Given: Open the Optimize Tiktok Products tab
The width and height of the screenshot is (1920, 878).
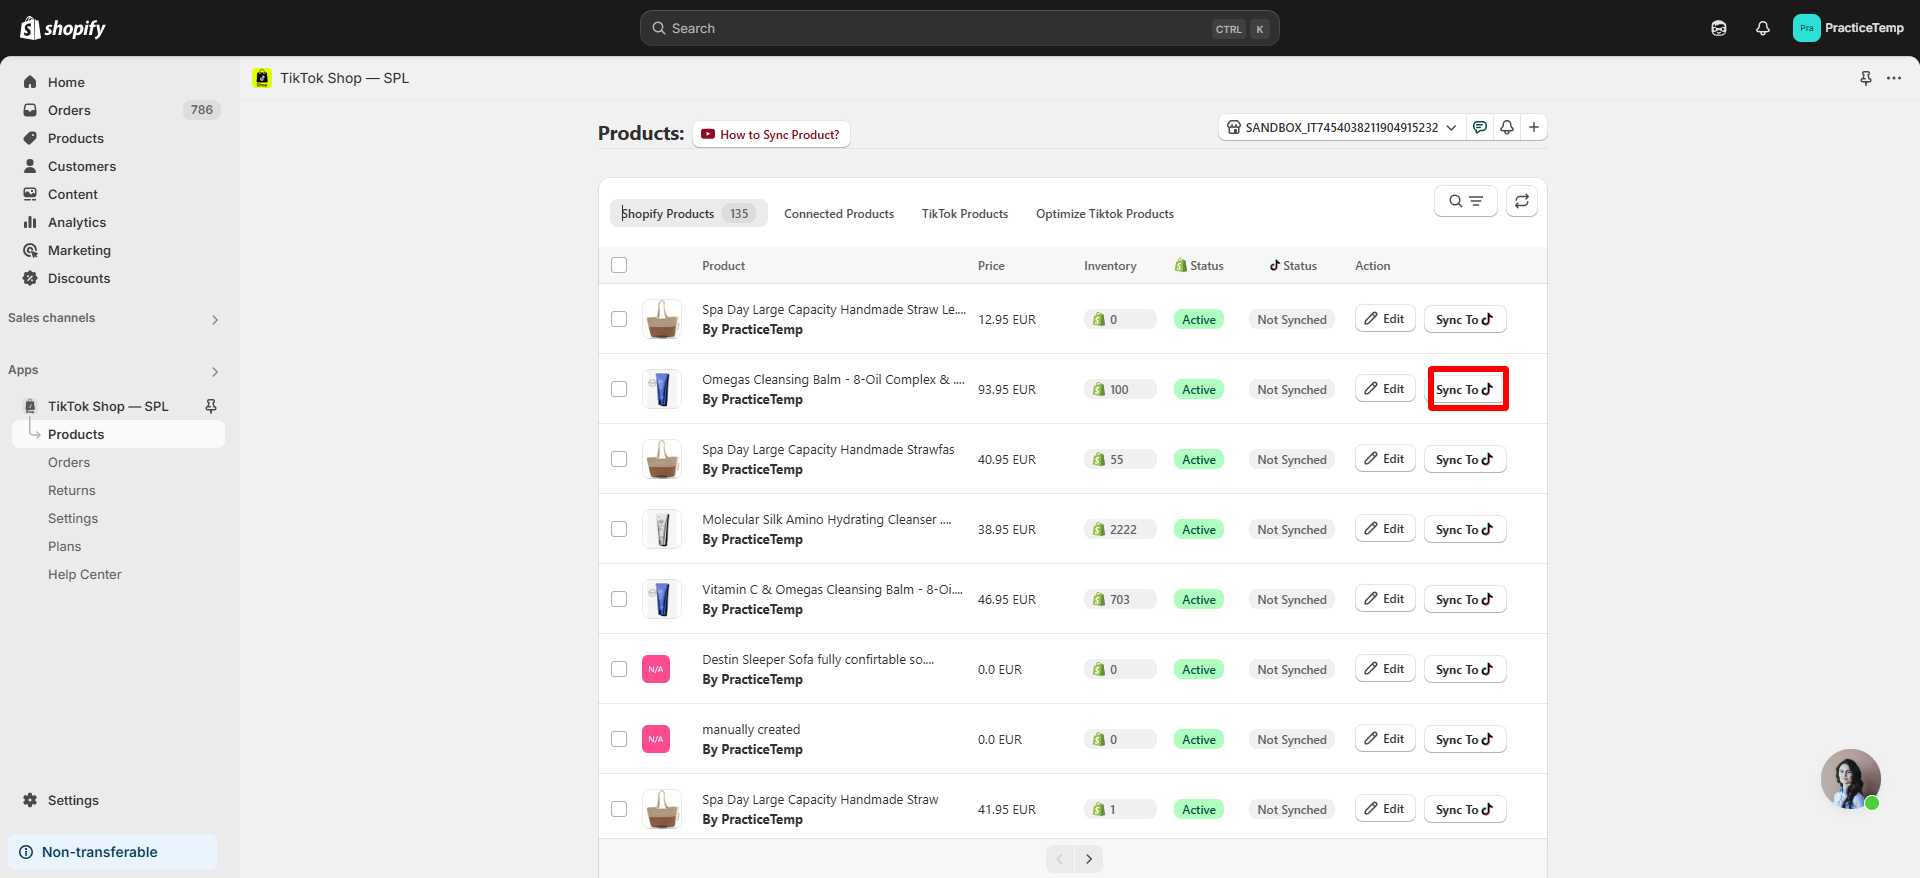Looking at the screenshot, I should tap(1104, 214).
